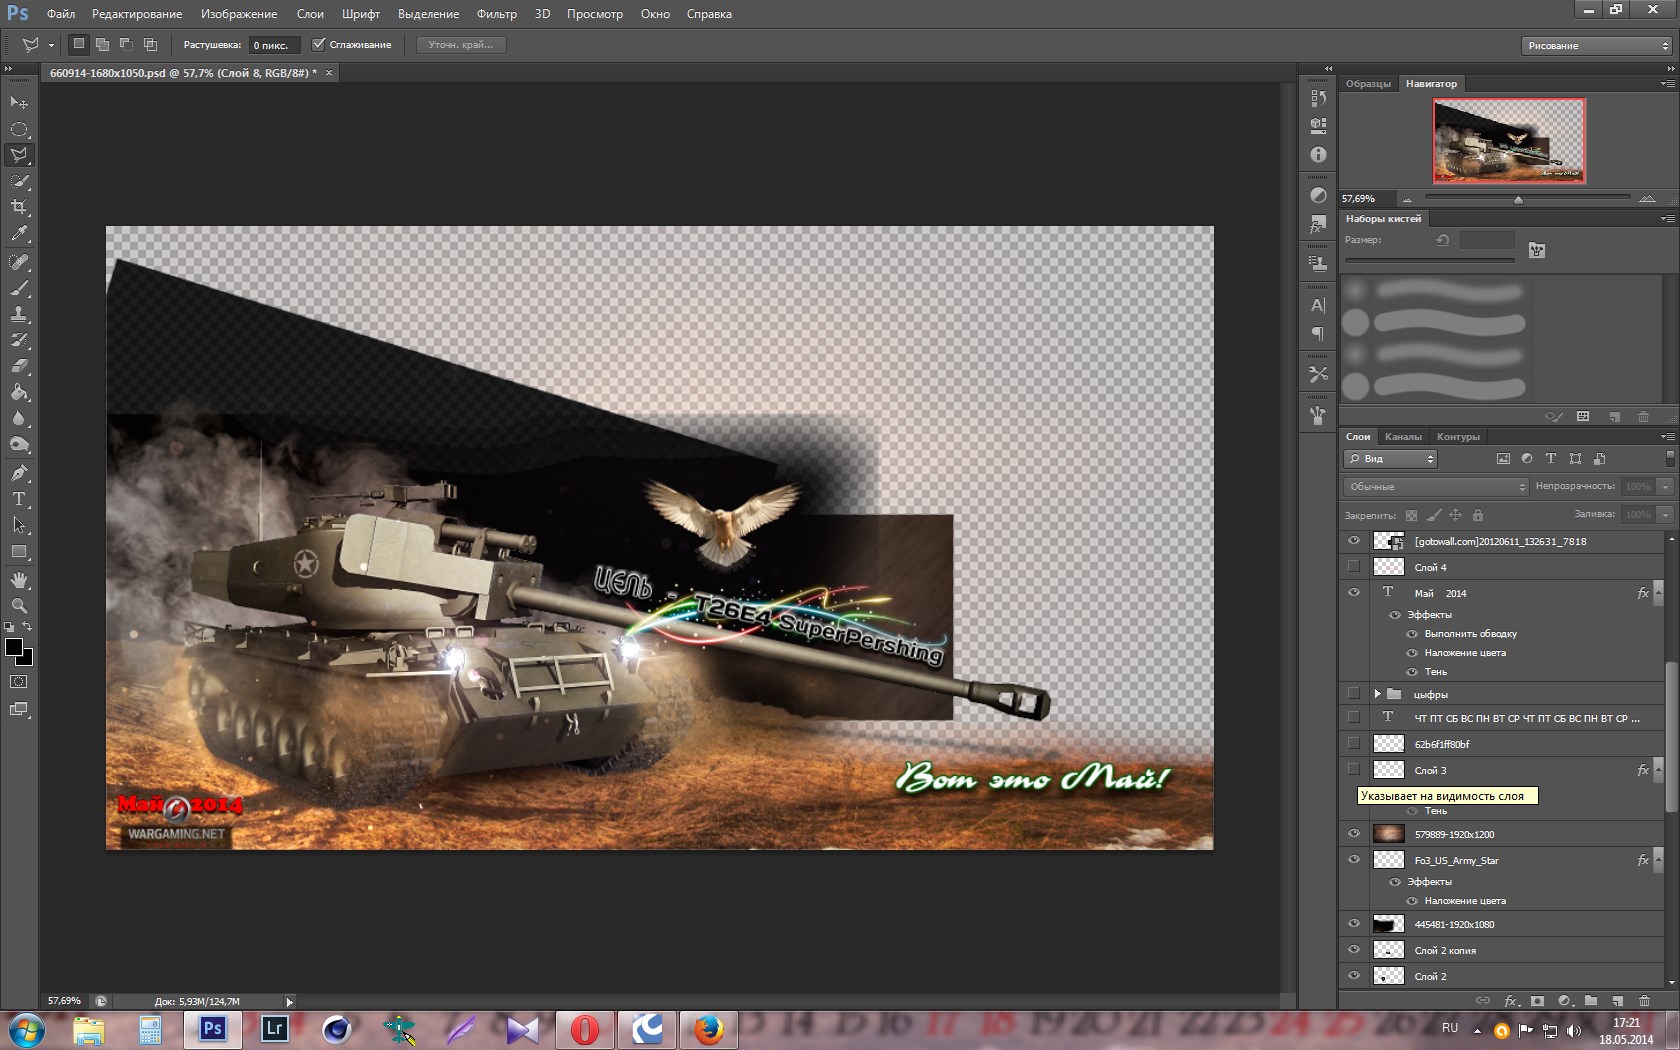Image resolution: width=1680 pixels, height=1050 pixels.
Task: Show the 62b6f1ff80bf layer
Action: [x=1354, y=744]
